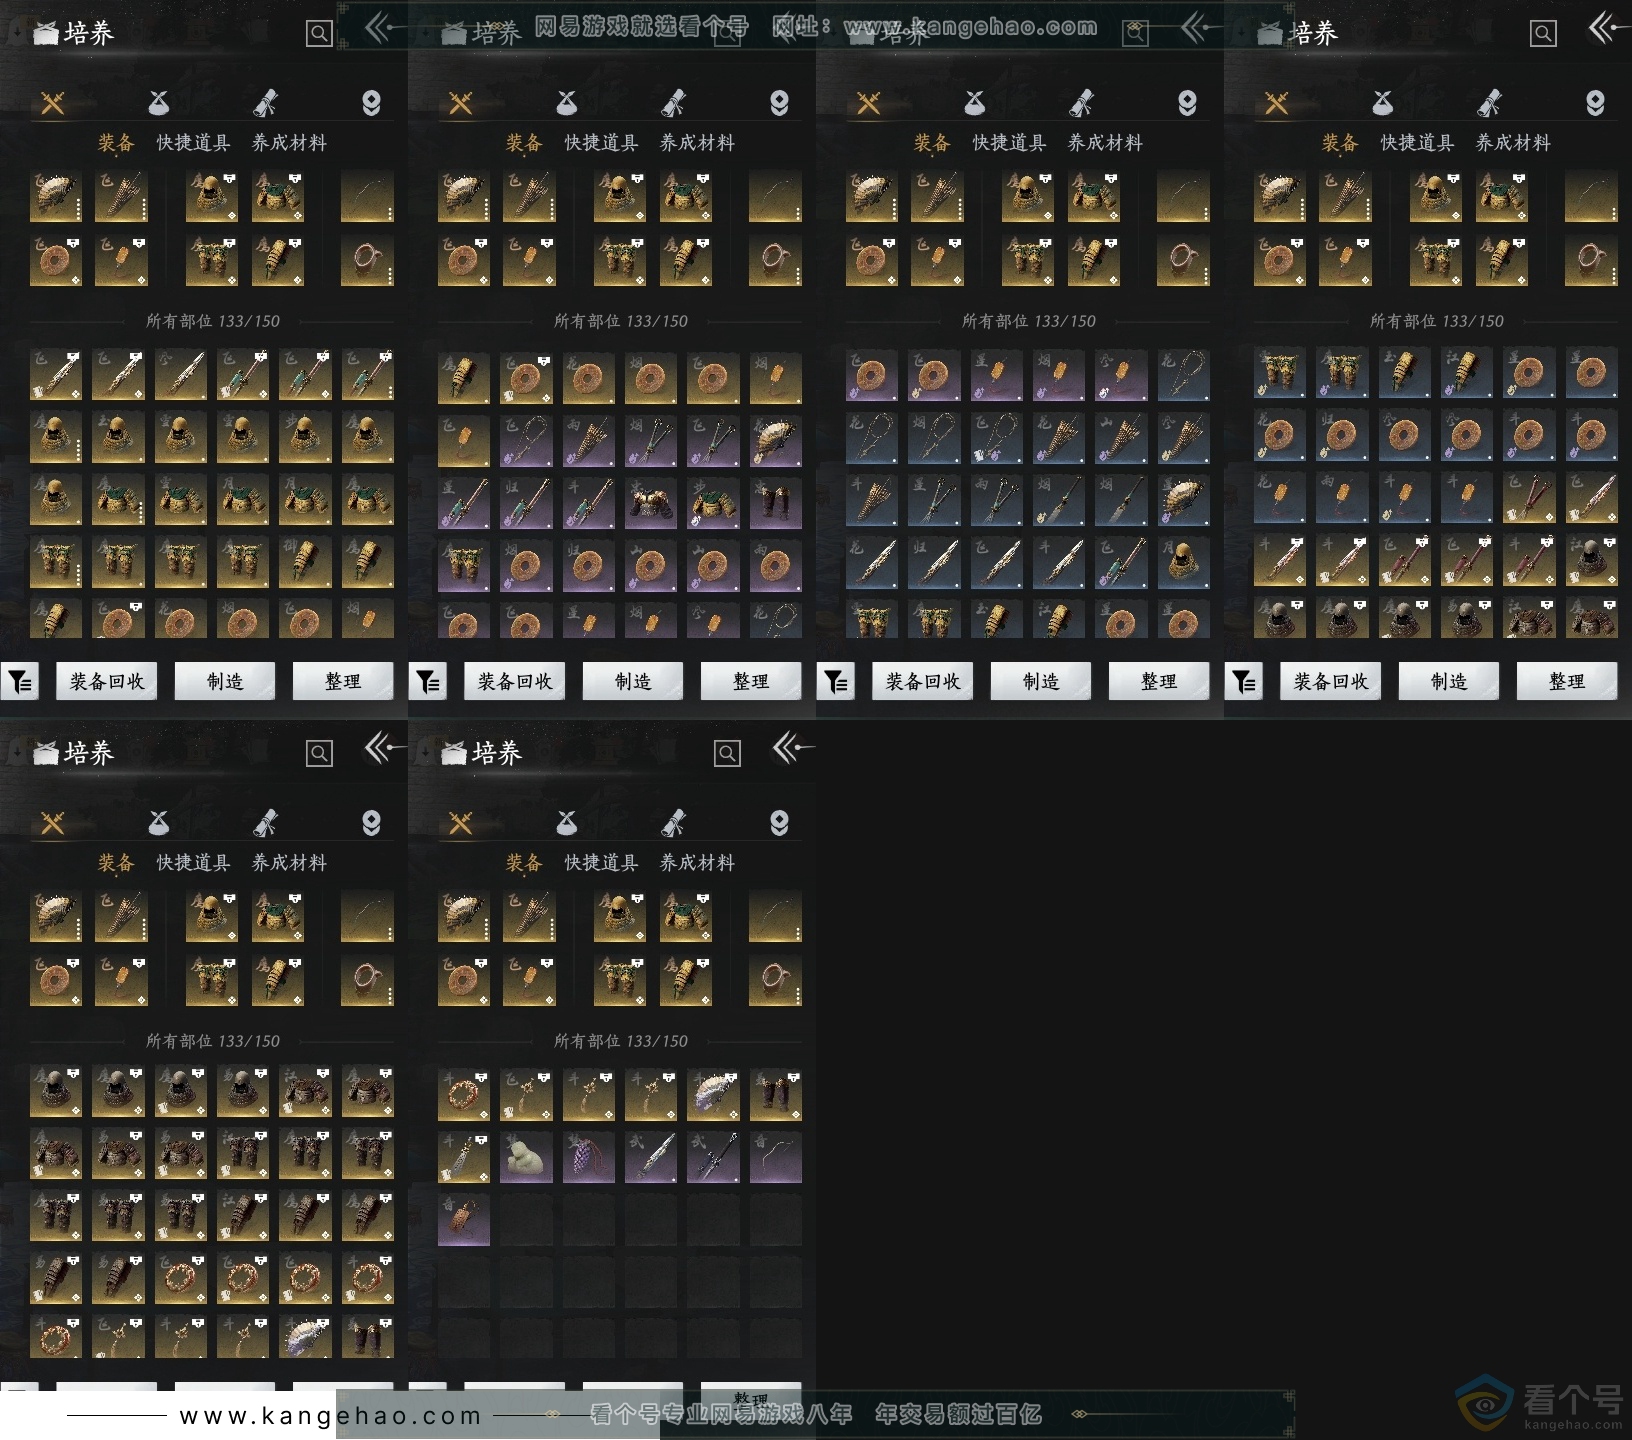Switch to 养成材料 tab in top-left panel
The width and height of the screenshot is (1632, 1440).
(x=289, y=143)
